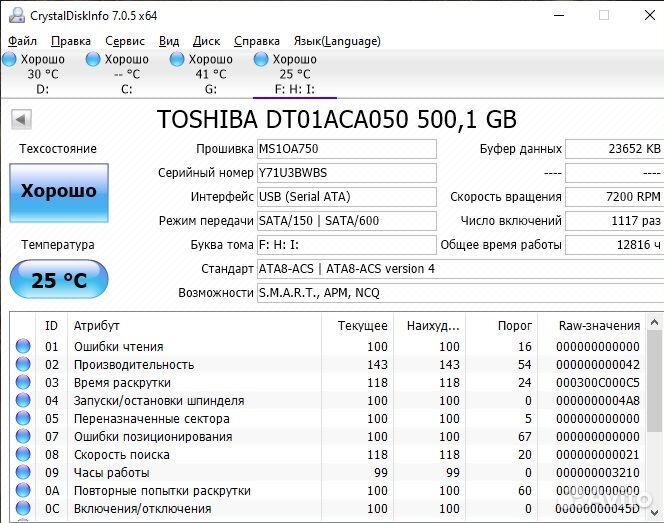Open the Правка menu
664x523 pixels.
71,41
